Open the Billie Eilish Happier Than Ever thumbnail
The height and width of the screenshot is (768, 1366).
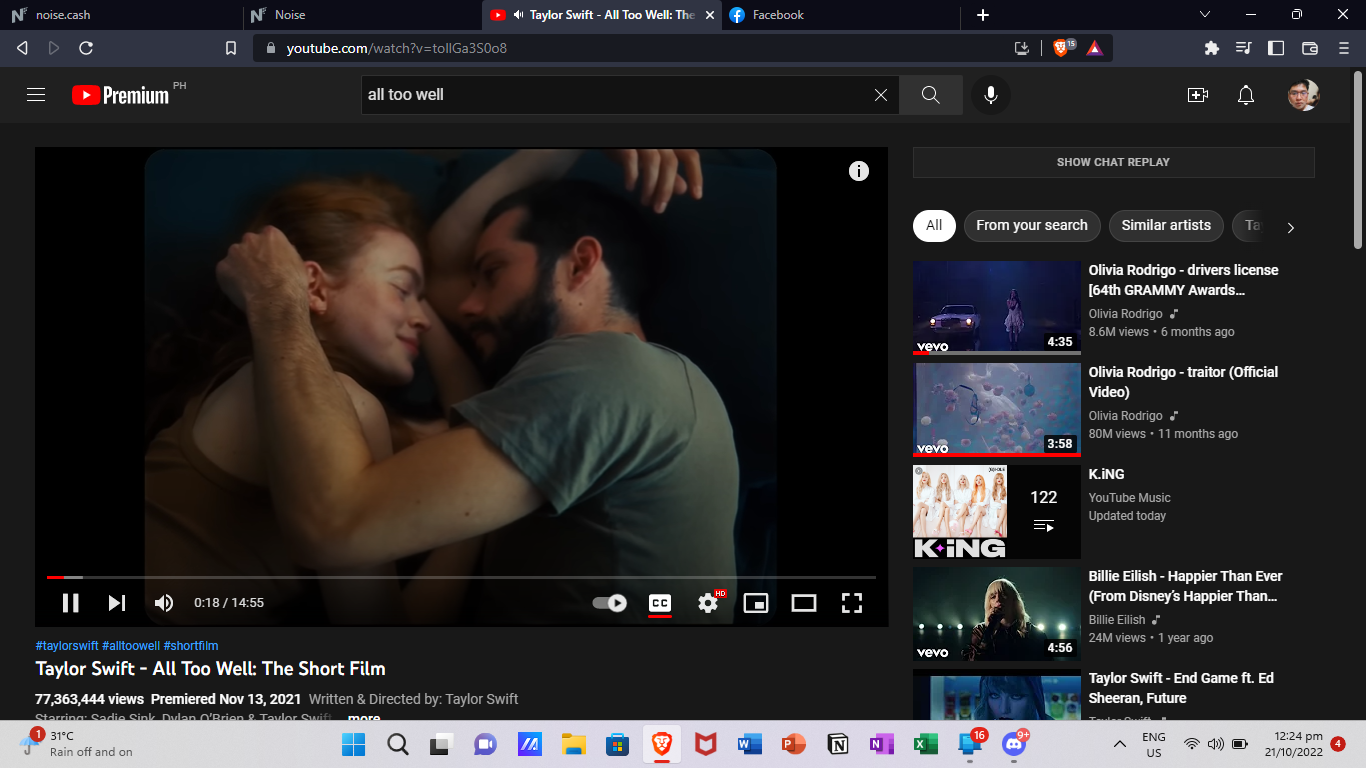click(x=997, y=614)
